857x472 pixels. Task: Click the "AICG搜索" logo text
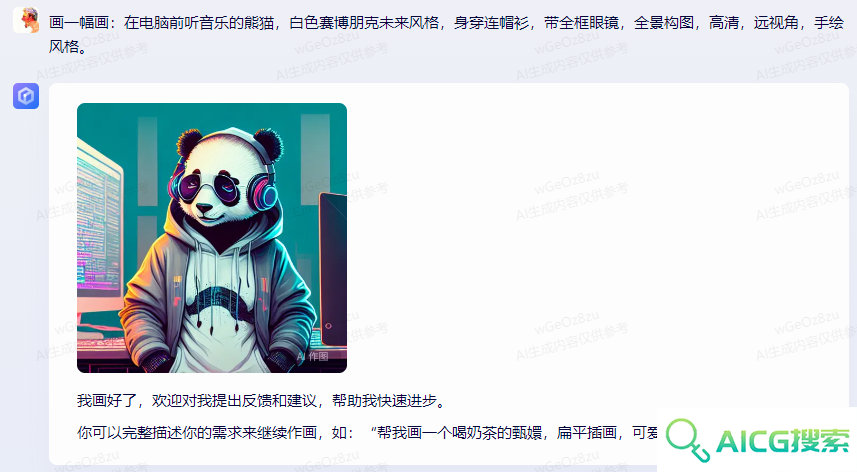pos(783,441)
